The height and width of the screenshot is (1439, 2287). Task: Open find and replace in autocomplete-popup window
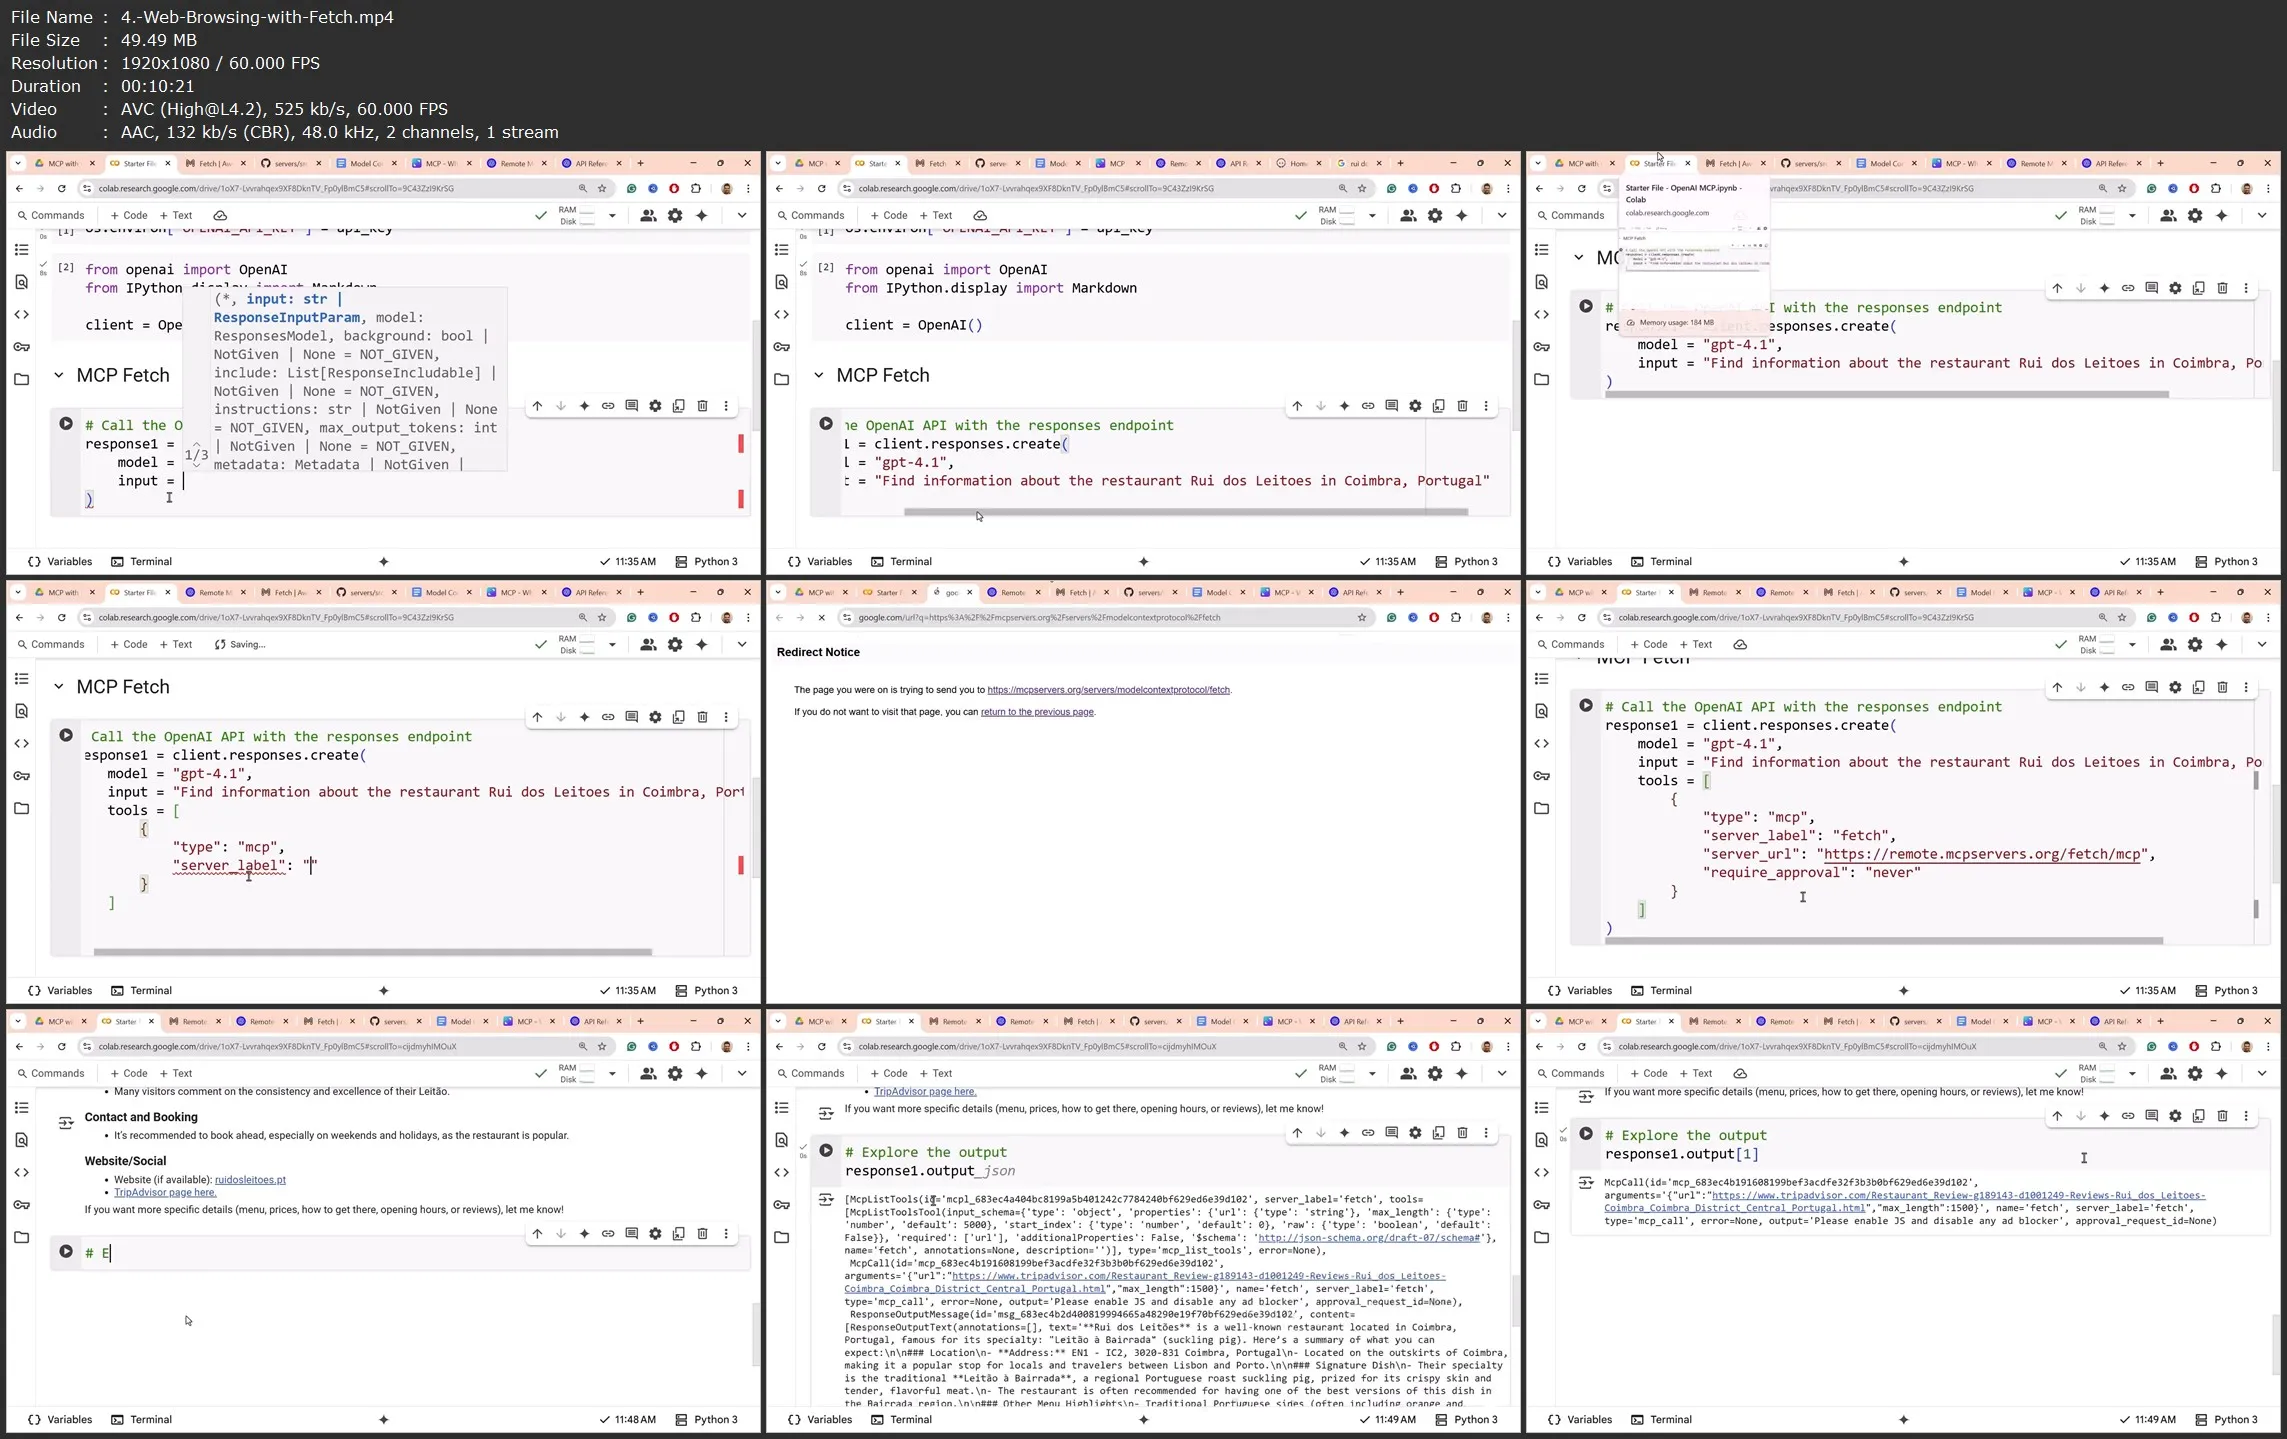click(22, 282)
